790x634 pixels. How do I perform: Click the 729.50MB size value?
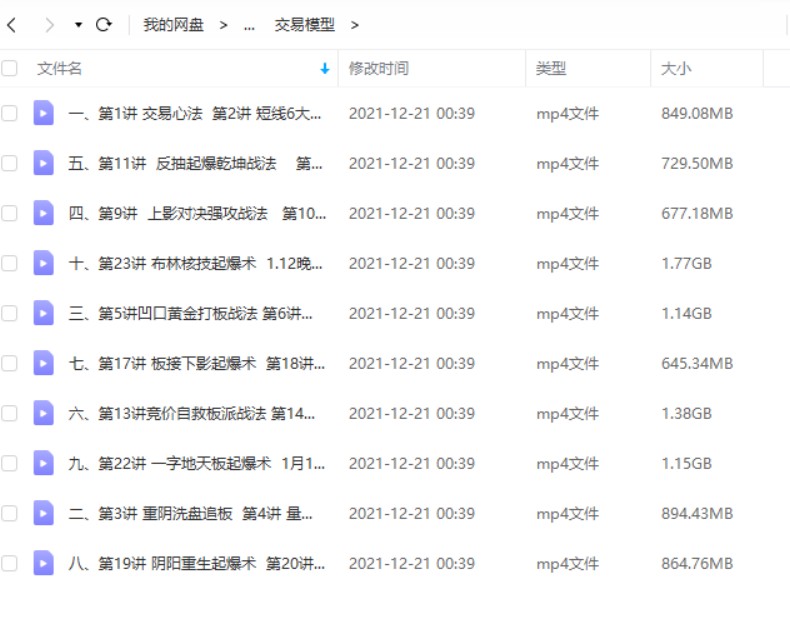[697, 163]
